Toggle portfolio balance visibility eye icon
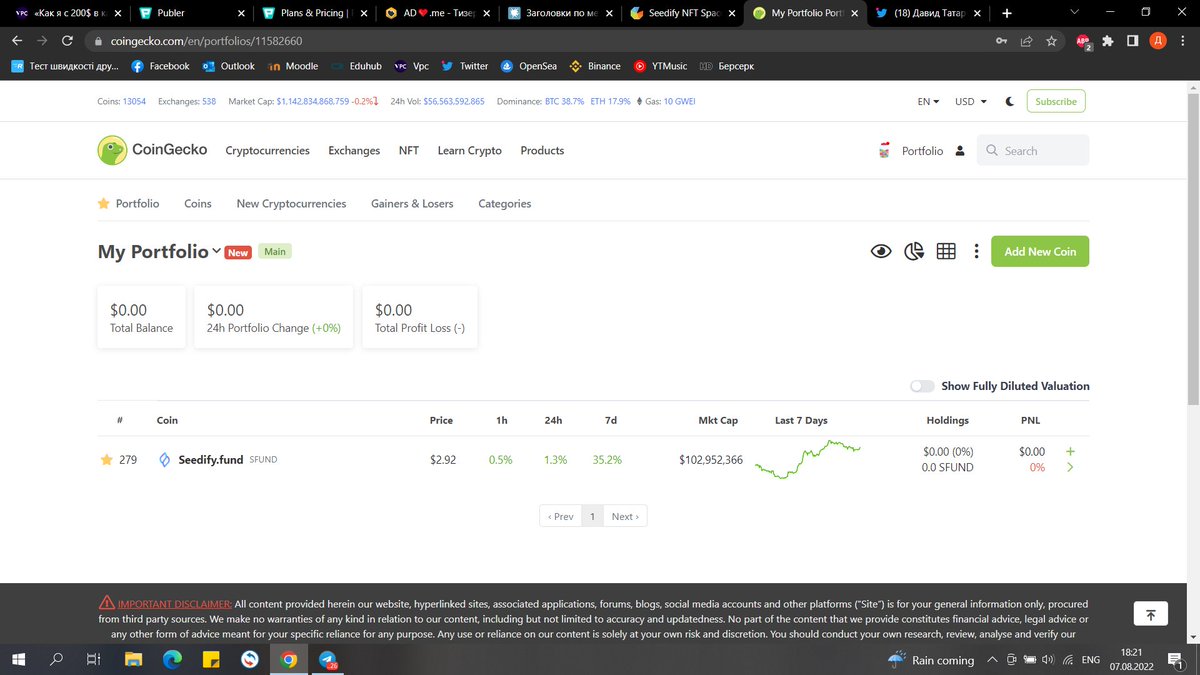The width and height of the screenshot is (1200, 675). (880, 251)
